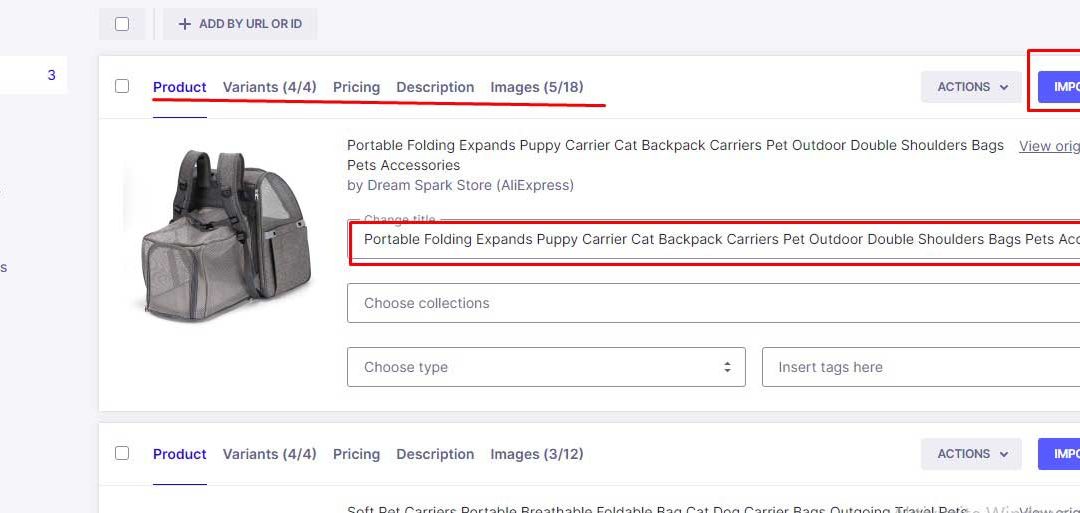Click Add by URL or ID button
This screenshot has width=1080, height=513.
(240, 24)
